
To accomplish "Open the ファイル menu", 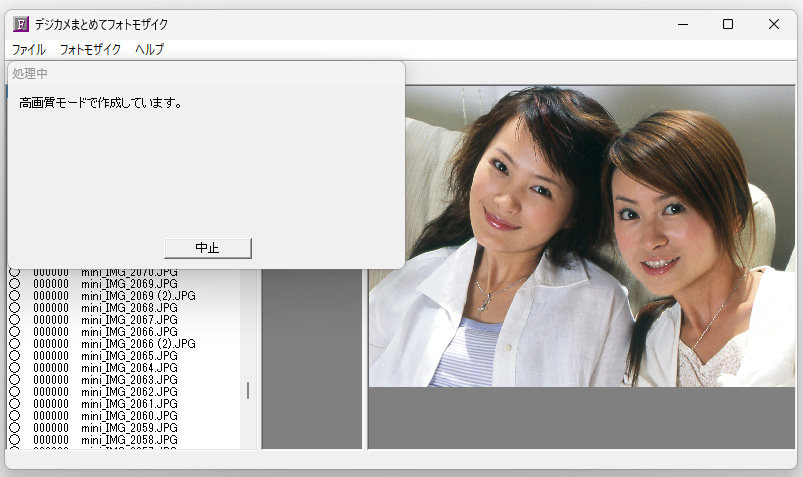I will (29, 50).
